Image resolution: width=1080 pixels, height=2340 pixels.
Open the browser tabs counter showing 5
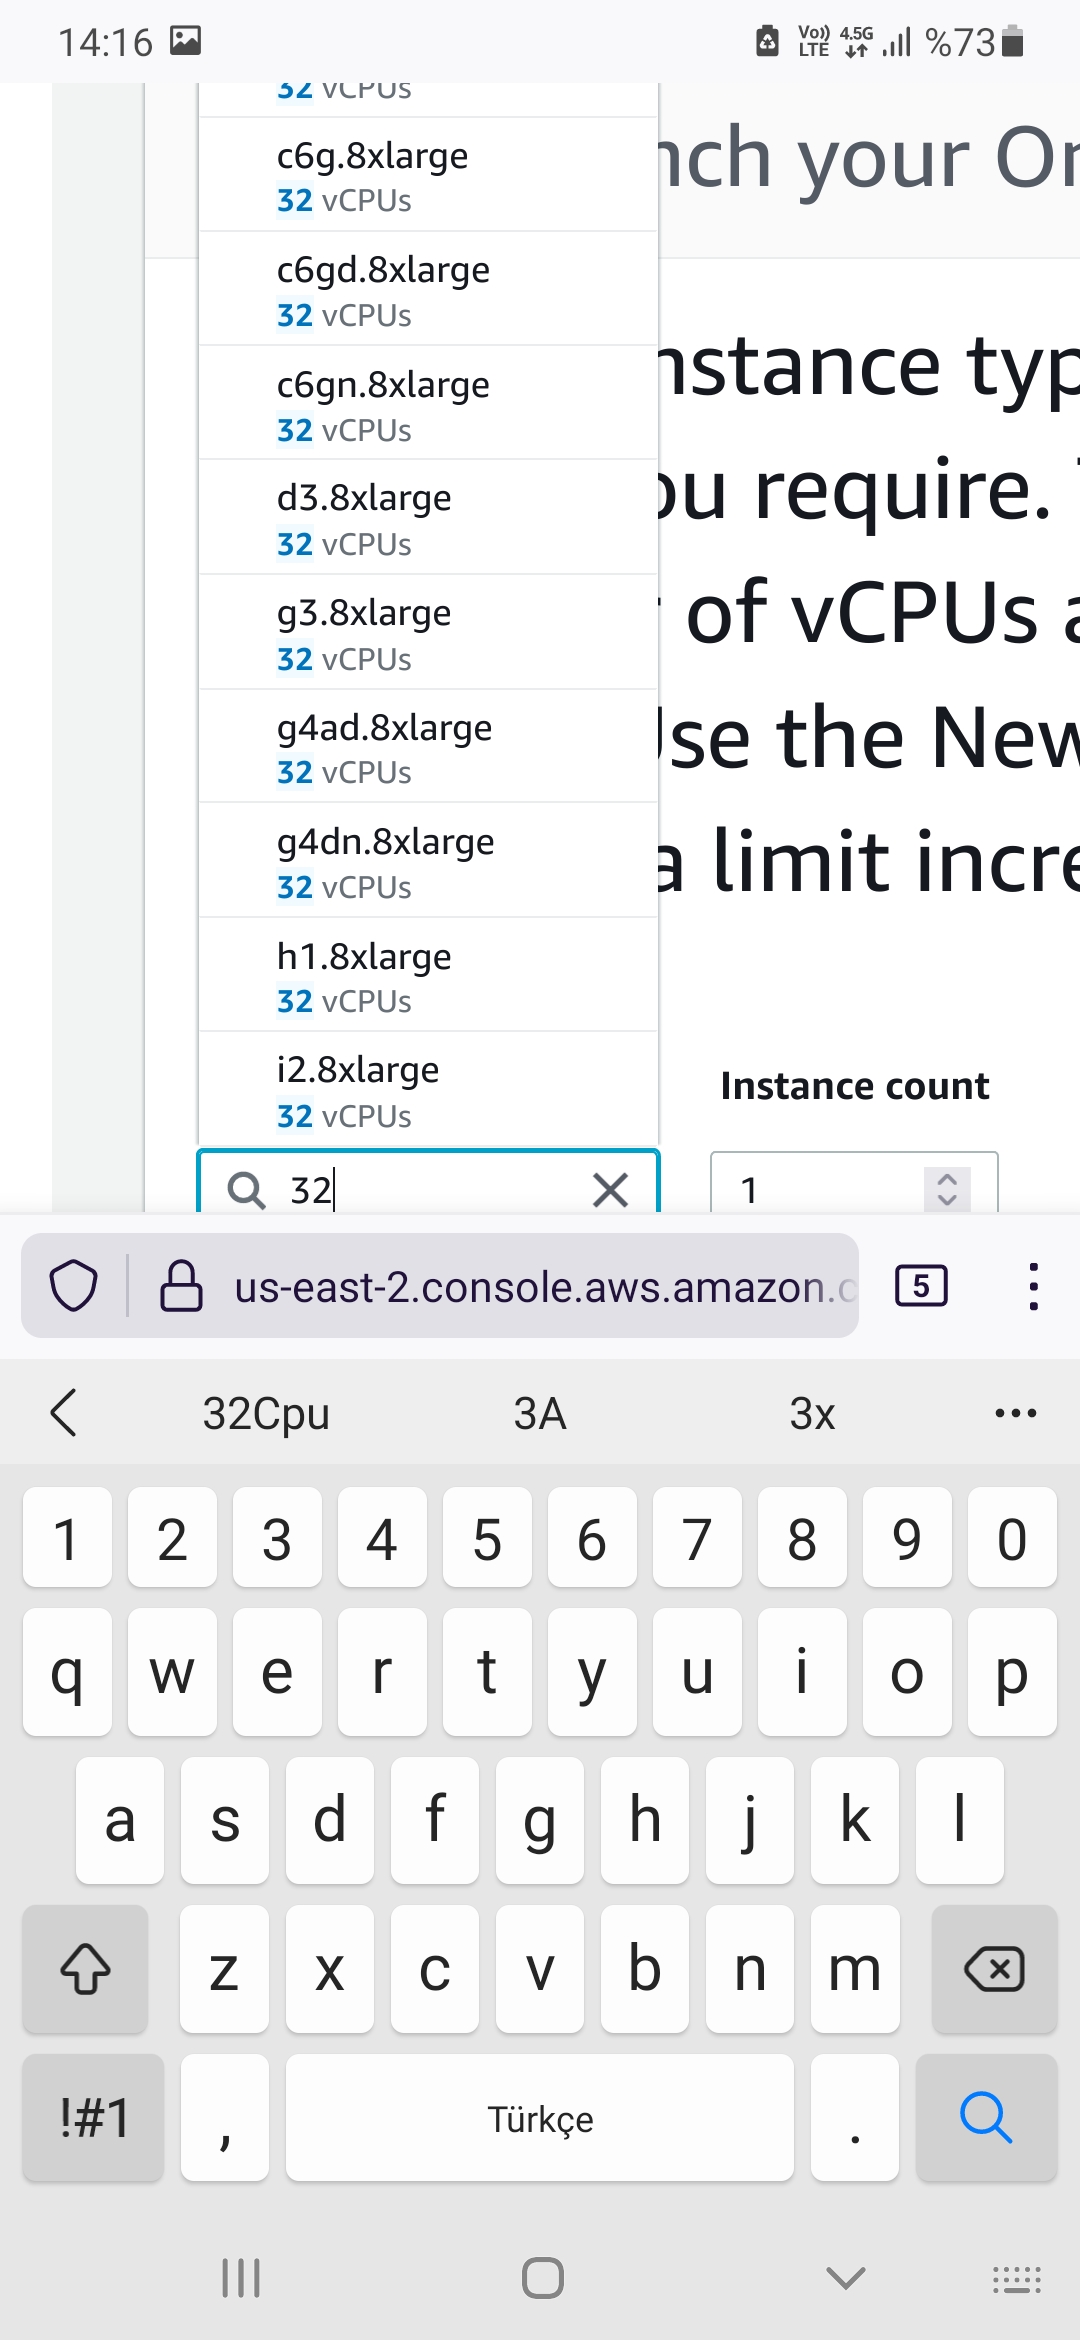coord(921,1286)
